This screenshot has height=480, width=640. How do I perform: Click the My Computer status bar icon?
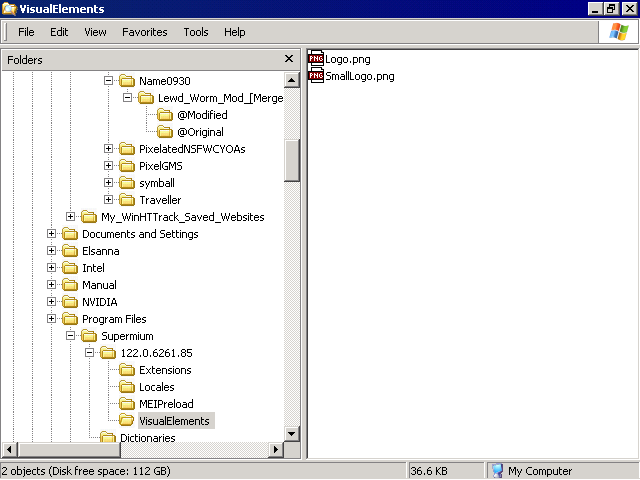pos(497,471)
